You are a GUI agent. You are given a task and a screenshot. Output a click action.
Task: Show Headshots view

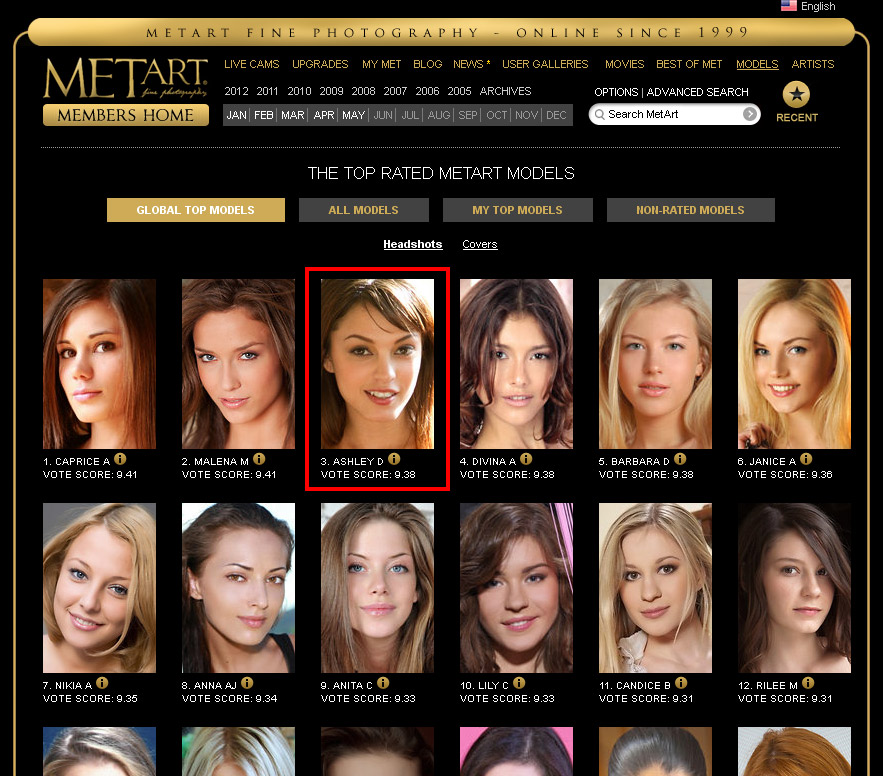tap(413, 244)
